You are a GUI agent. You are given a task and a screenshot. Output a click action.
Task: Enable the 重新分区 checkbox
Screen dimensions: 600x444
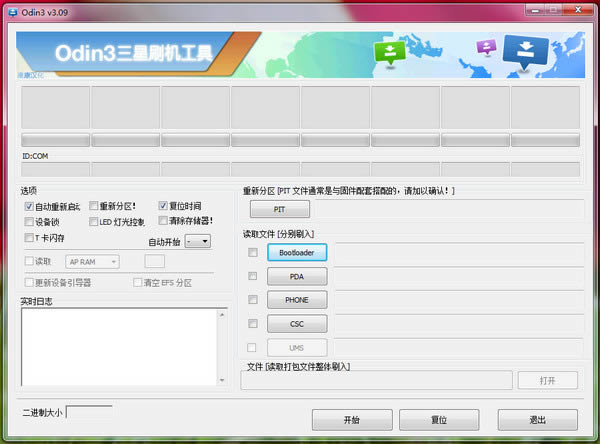[94, 206]
